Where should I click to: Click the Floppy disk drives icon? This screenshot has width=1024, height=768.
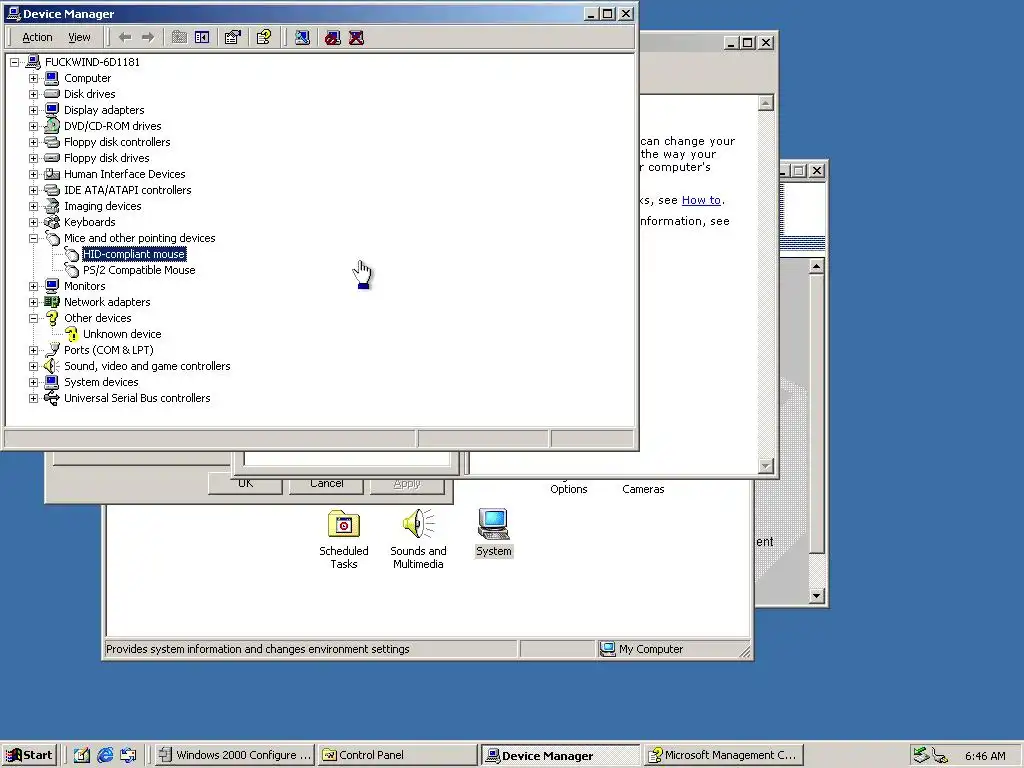52,158
